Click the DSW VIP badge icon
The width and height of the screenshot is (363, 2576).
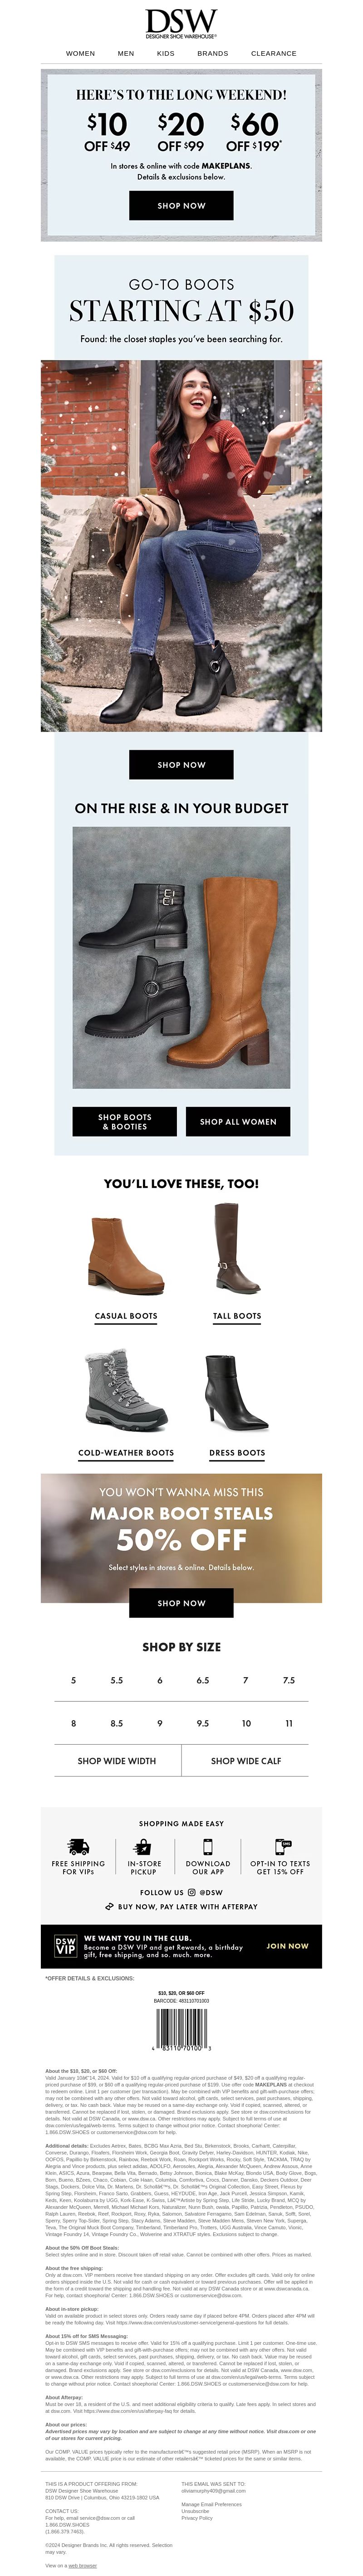pos(65,1946)
